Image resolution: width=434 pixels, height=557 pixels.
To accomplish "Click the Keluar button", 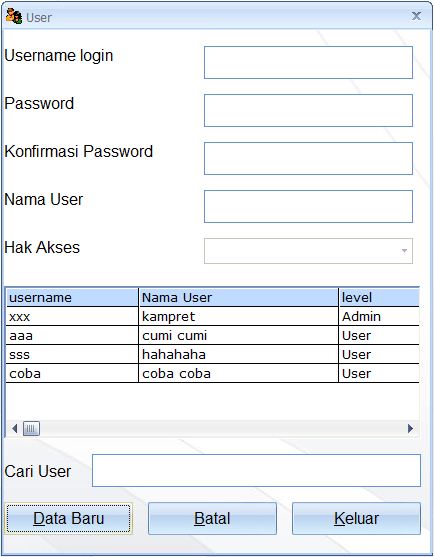I will pos(356,518).
